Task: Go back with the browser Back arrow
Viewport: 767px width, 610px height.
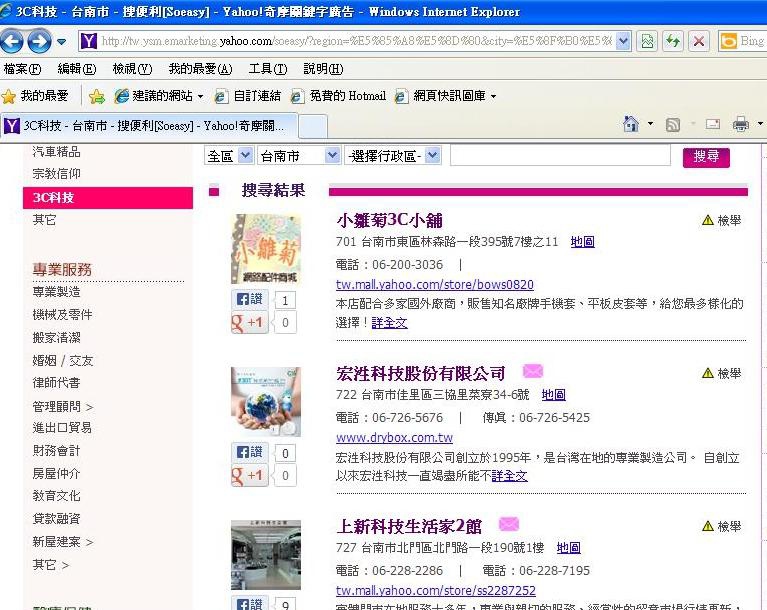Action: click(x=12, y=41)
